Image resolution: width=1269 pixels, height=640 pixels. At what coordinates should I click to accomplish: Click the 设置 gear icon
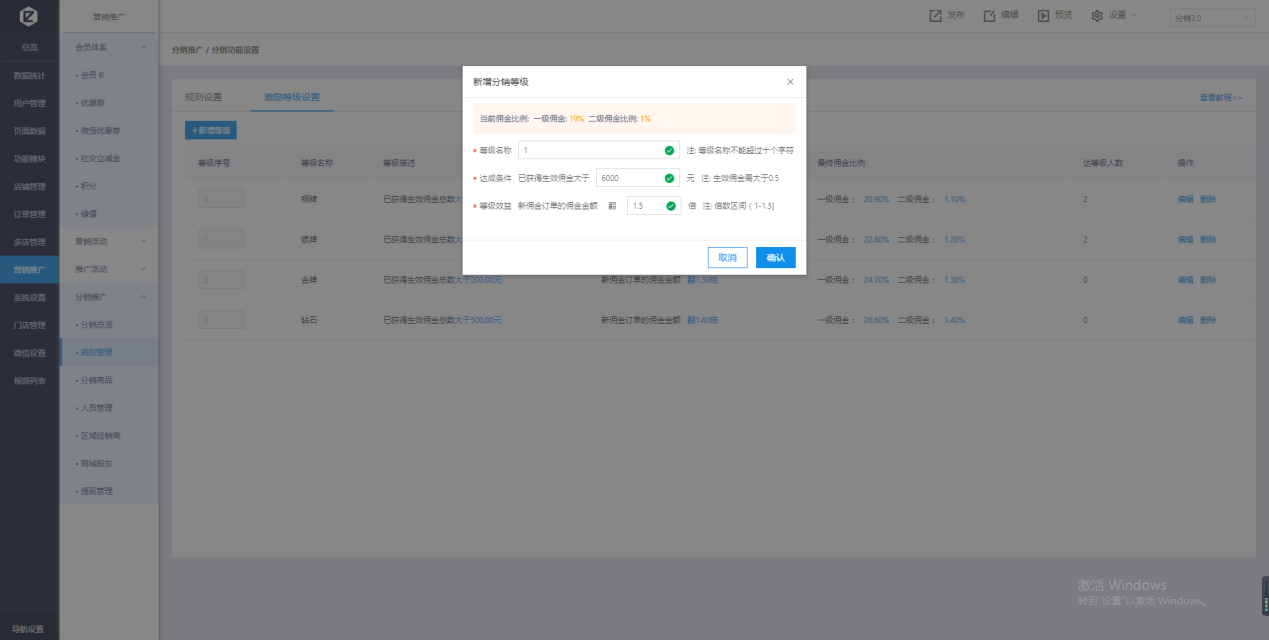click(x=1097, y=16)
